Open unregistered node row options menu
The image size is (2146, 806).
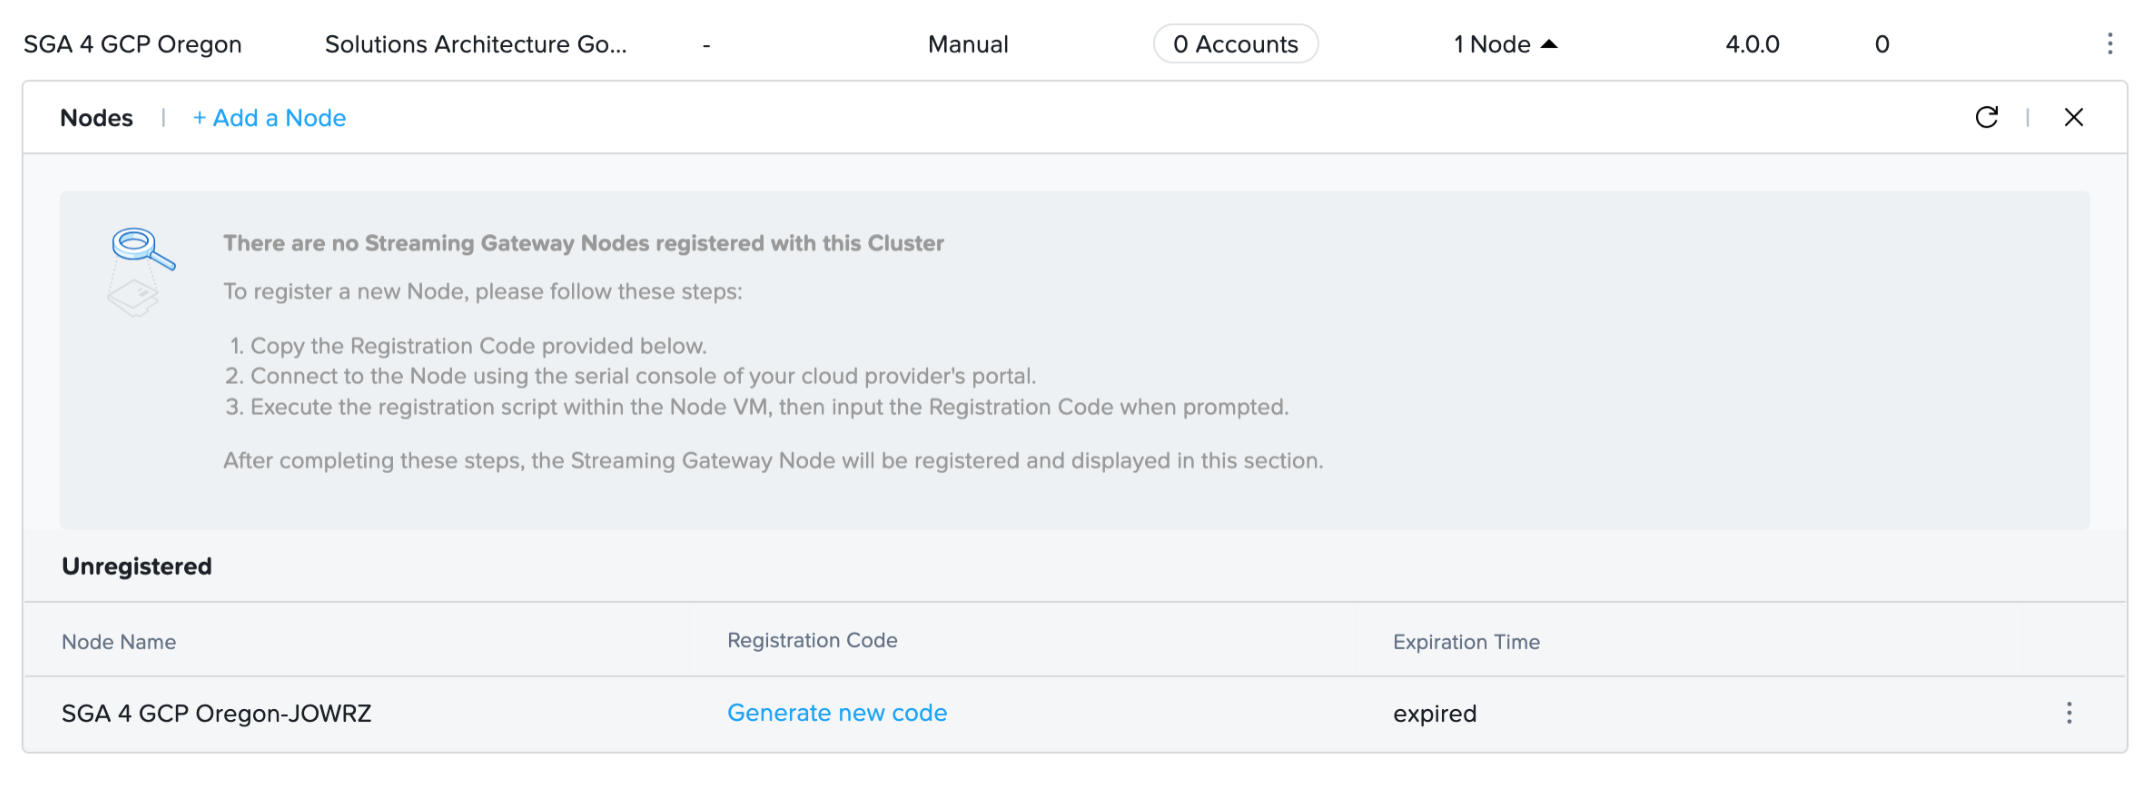pyautogui.click(x=2068, y=713)
